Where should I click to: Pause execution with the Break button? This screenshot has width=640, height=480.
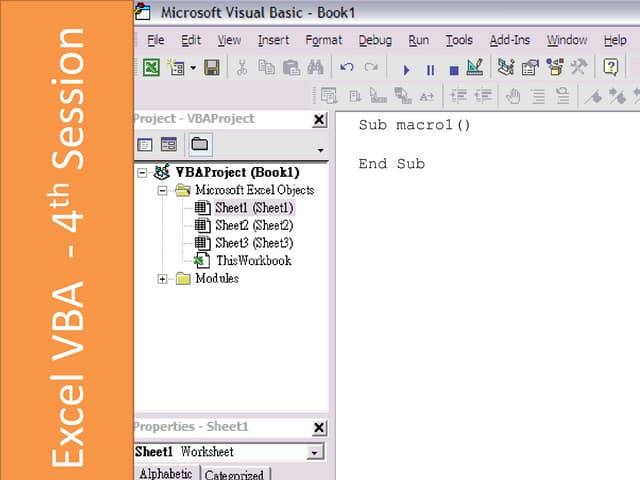click(430, 69)
